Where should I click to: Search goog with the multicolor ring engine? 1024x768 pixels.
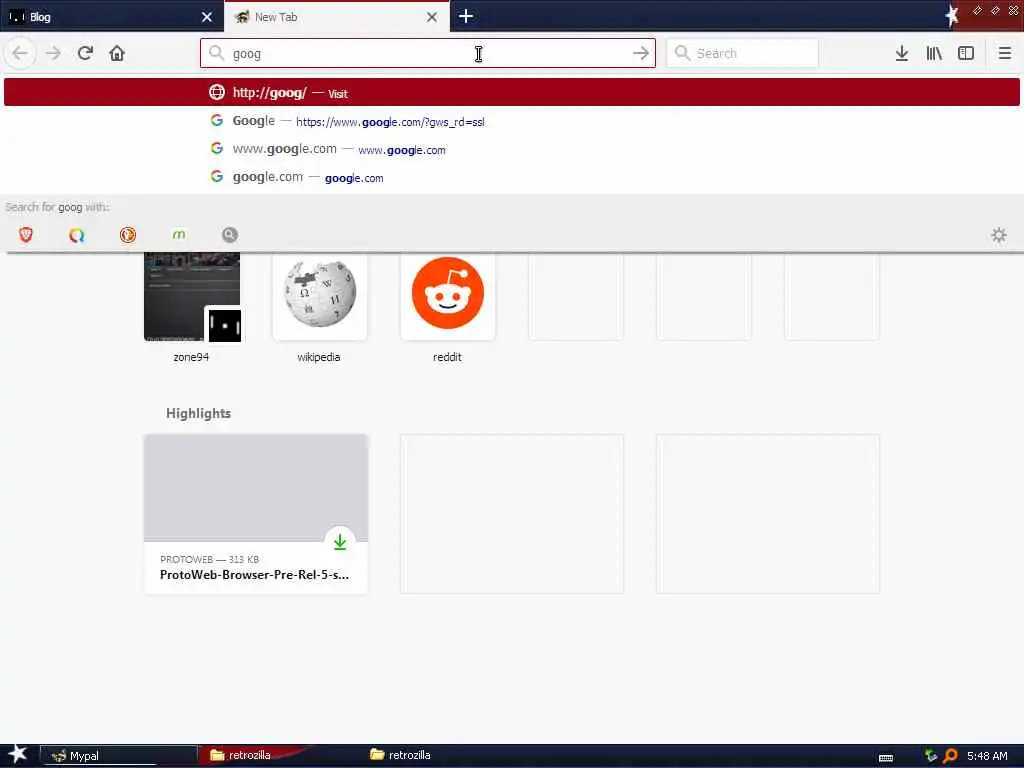point(76,235)
